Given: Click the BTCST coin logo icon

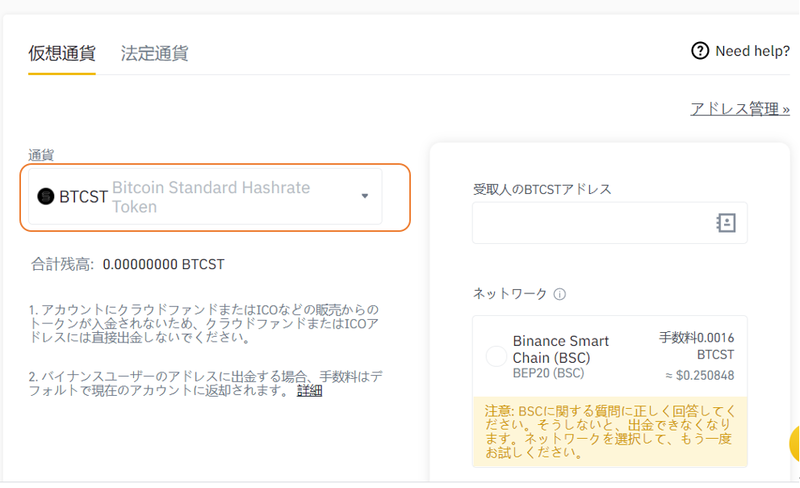Looking at the screenshot, I should coord(46,196).
